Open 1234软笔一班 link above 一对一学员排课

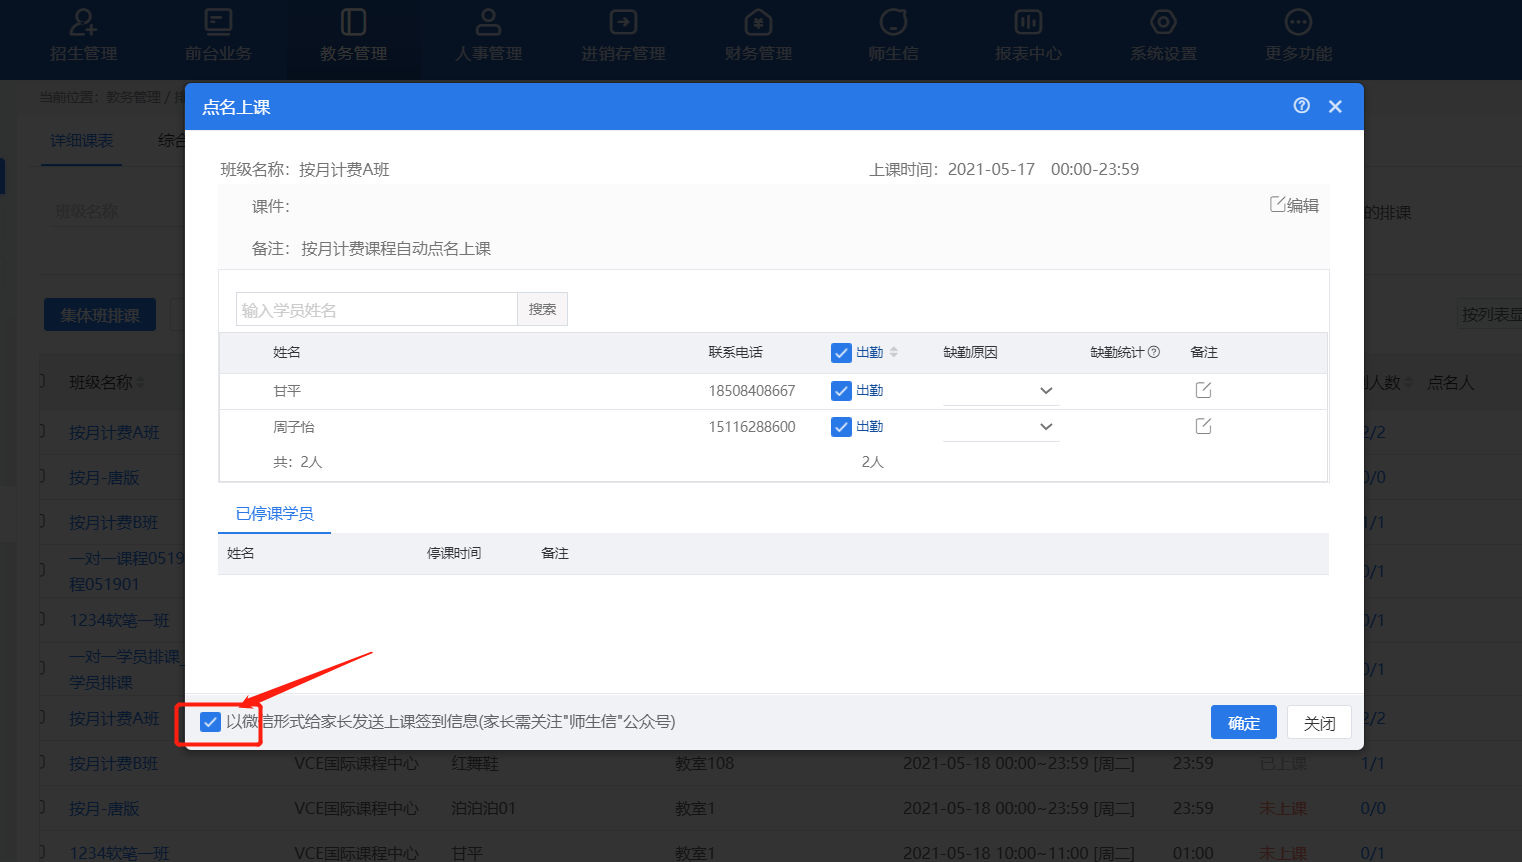coord(119,621)
